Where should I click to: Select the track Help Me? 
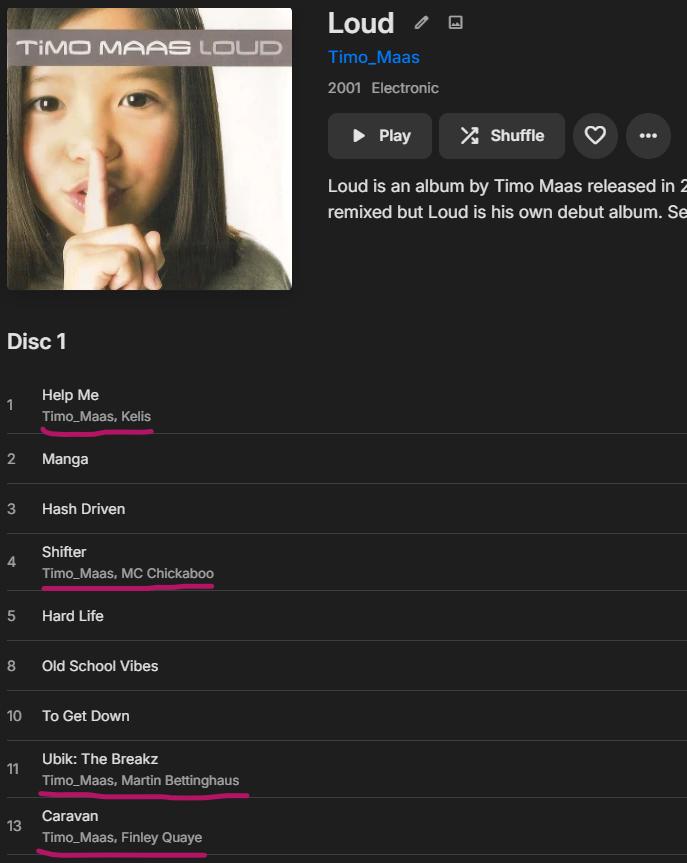pos(70,395)
